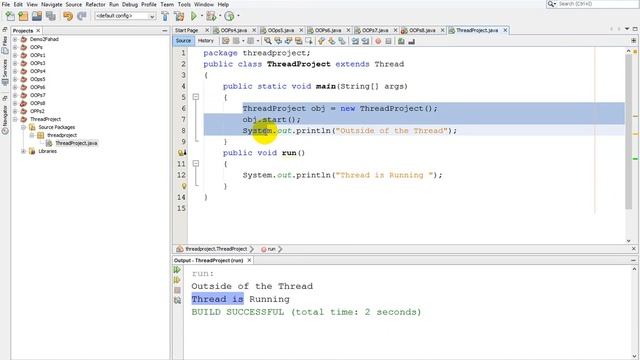The image size is (640, 360).
Task: Open the File menu
Action: [x=6, y=4]
